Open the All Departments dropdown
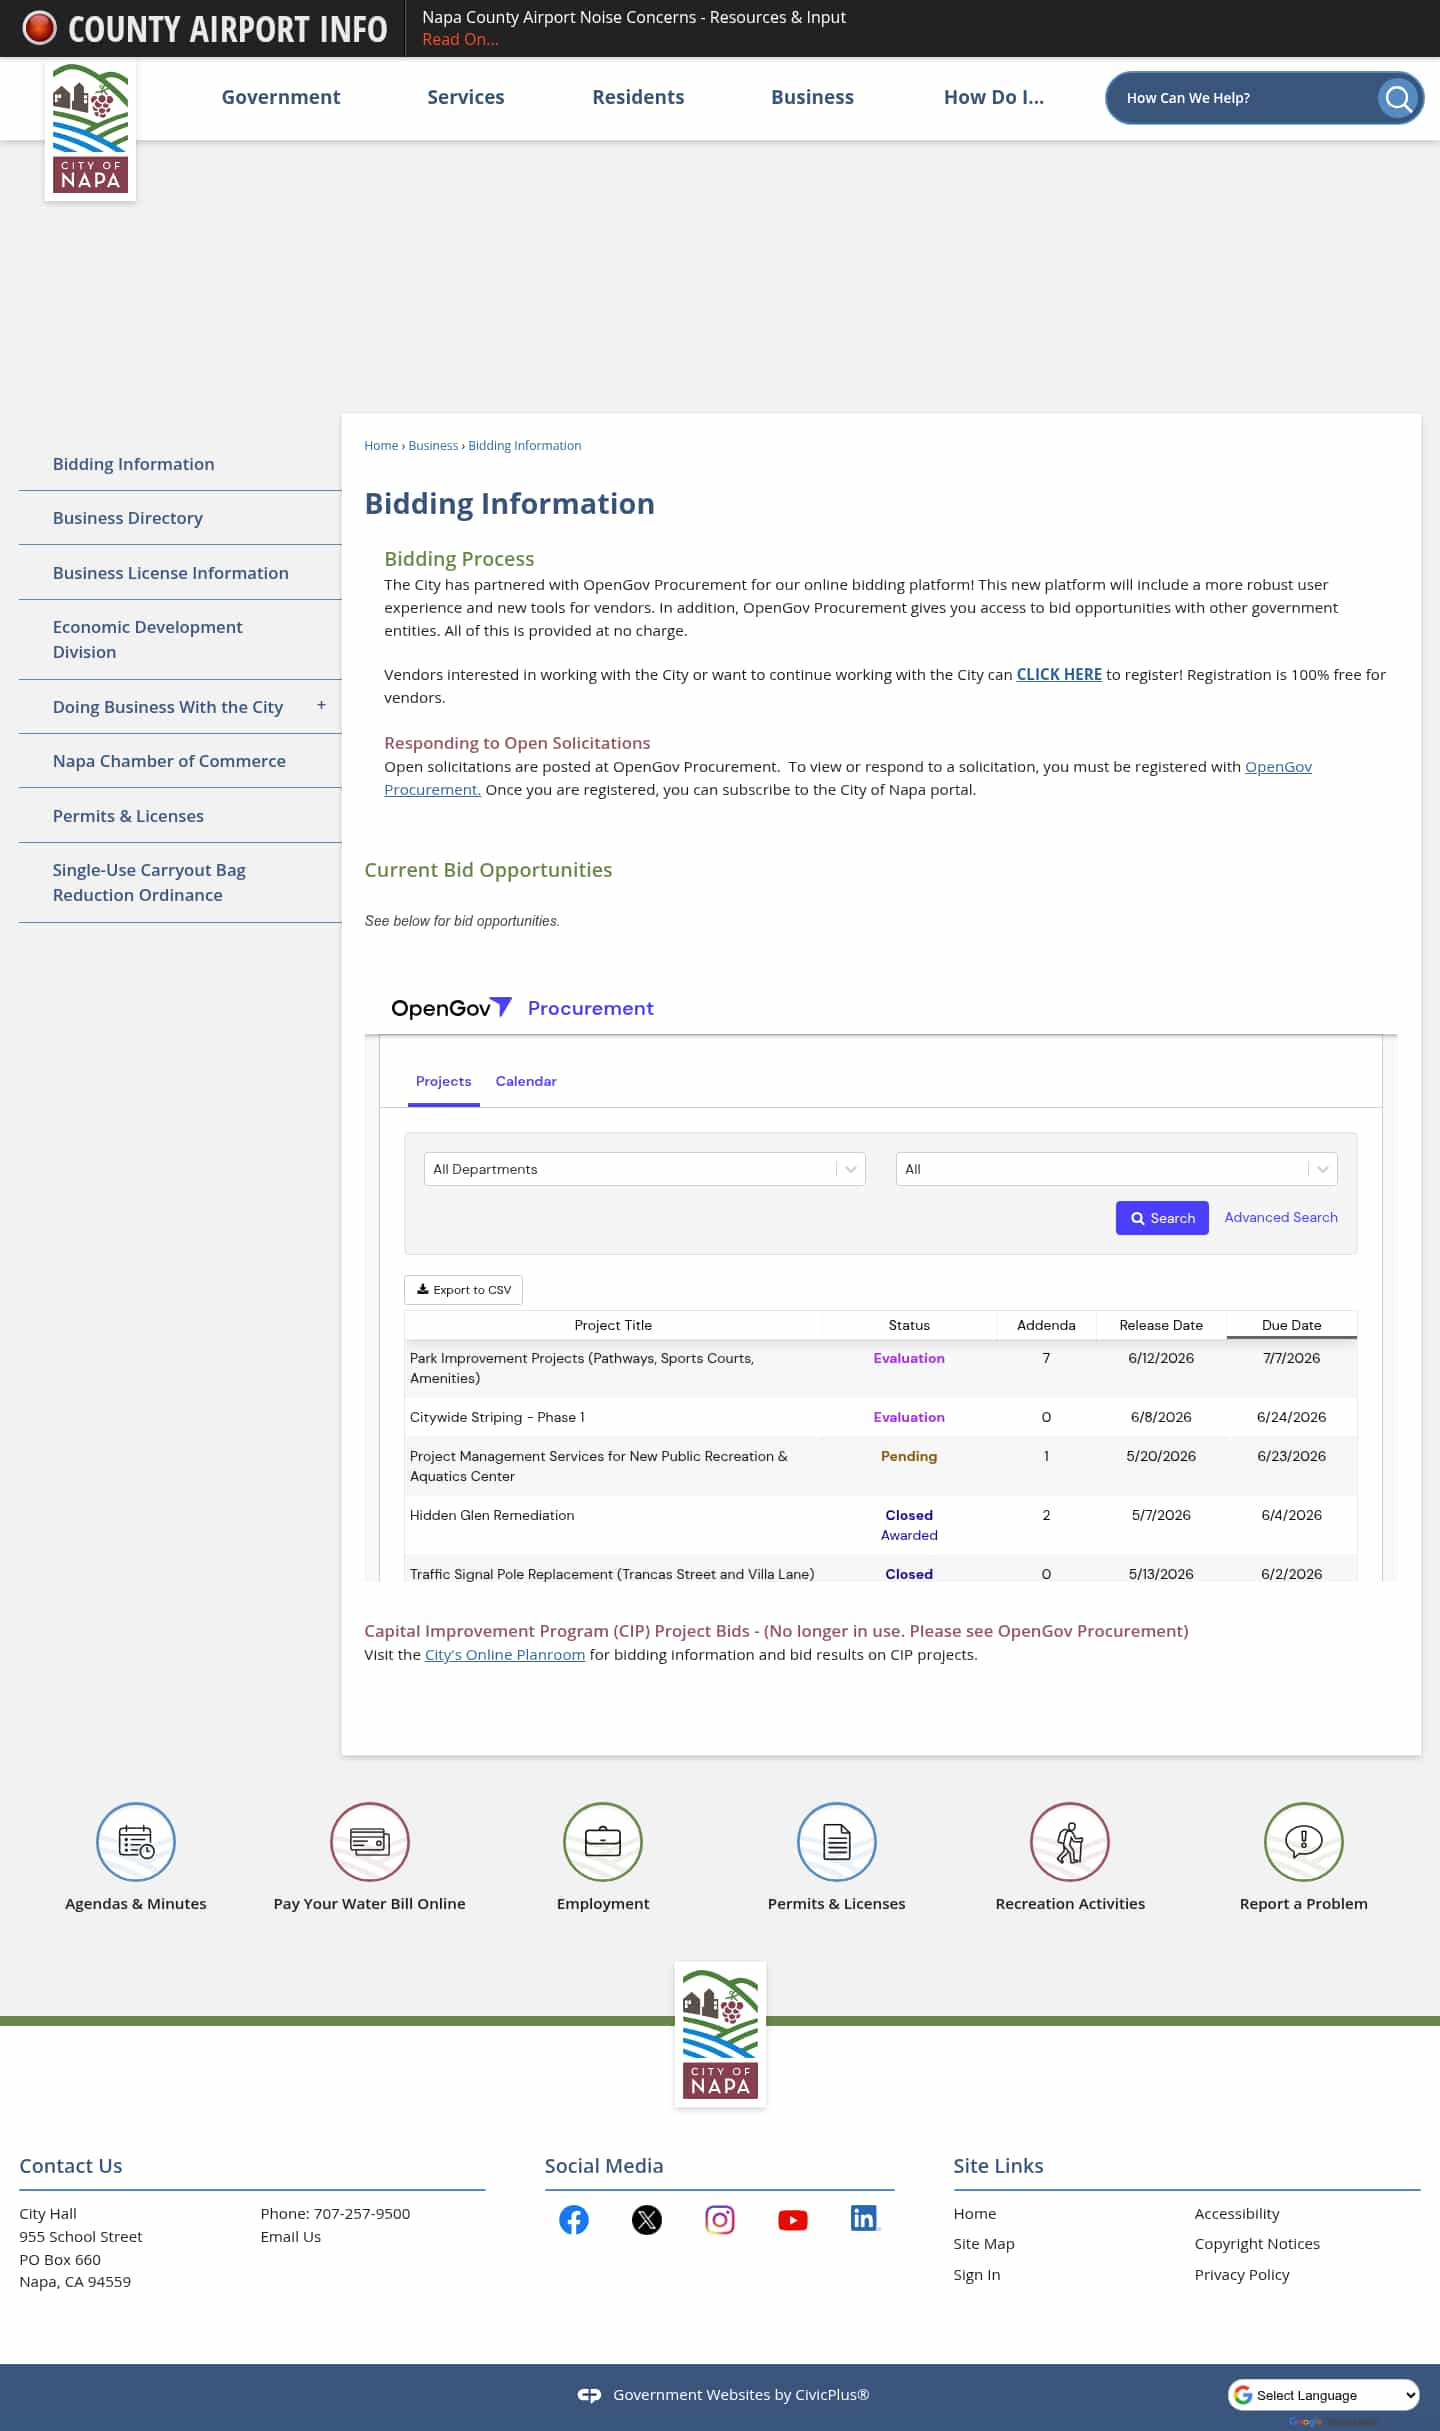The image size is (1440, 2431). point(645,1169)
